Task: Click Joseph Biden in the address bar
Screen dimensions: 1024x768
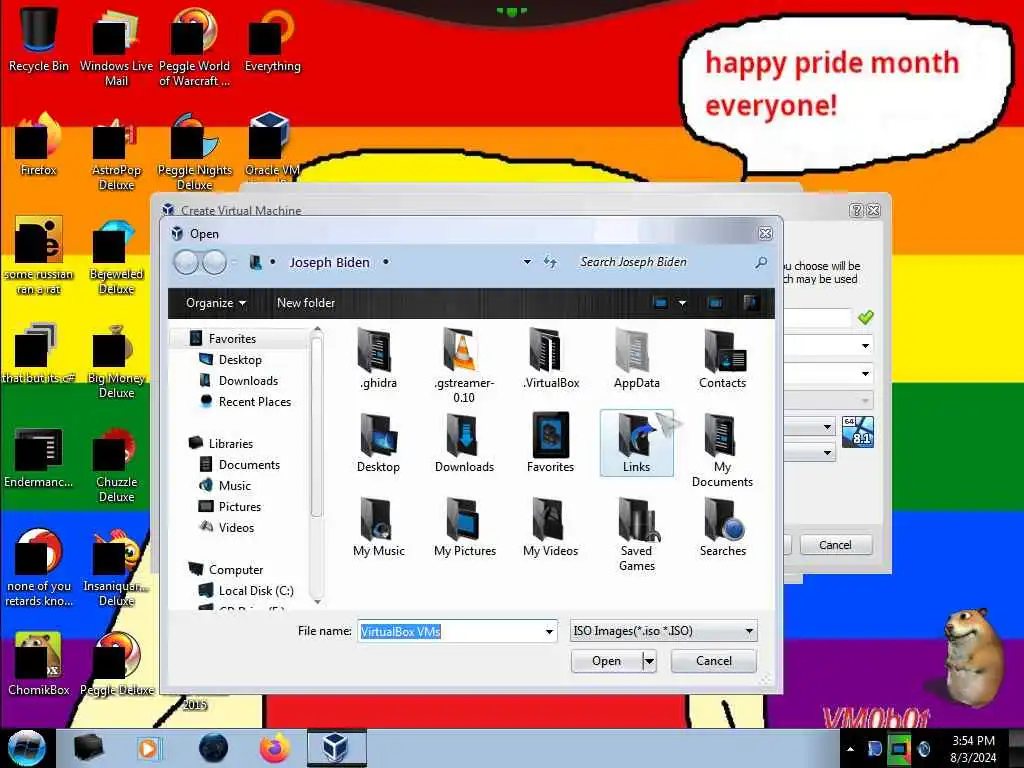Action: click(x=330, y=263)
